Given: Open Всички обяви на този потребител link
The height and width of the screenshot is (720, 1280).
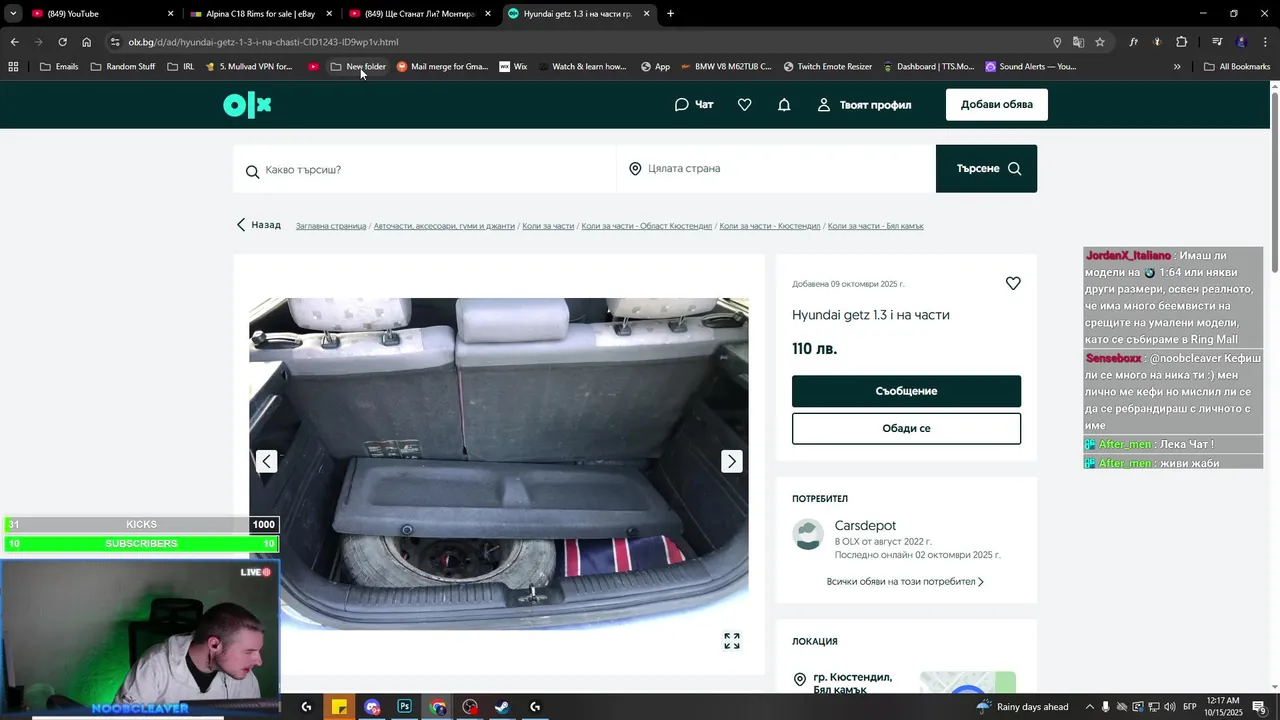Looking at the screenshot, I should tap(905, 582).
